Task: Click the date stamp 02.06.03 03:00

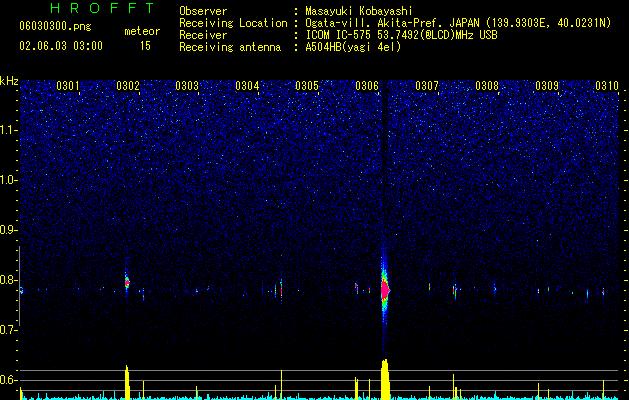Action: pos(61,46)
